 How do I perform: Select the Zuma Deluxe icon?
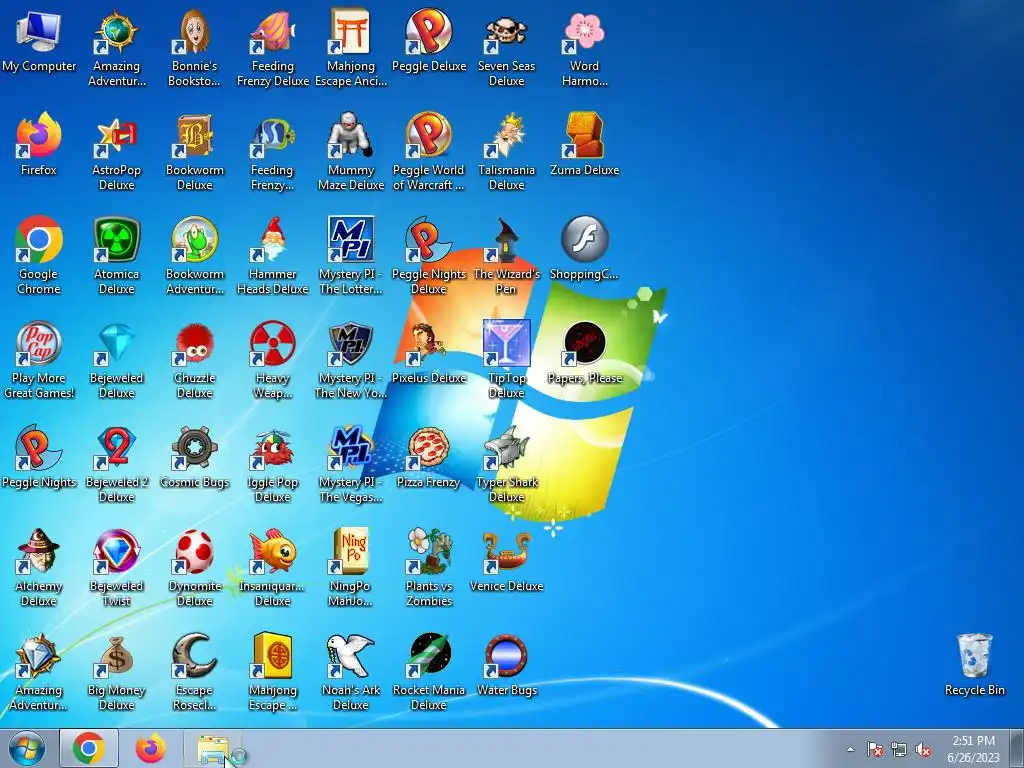584,145
